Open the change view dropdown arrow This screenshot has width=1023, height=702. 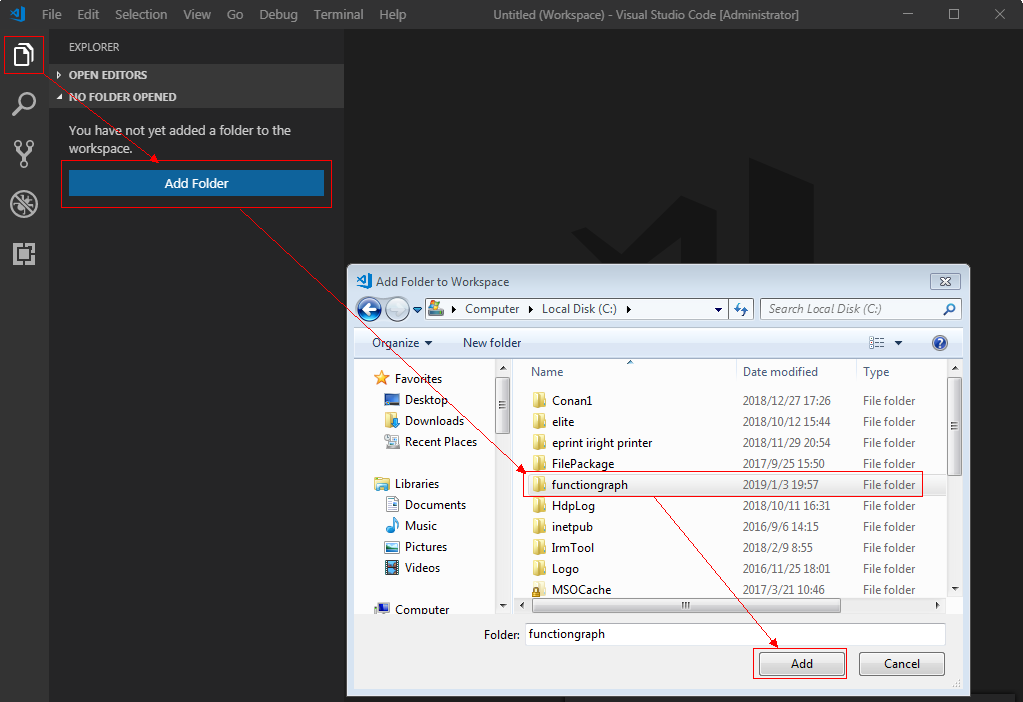point(898,343)
